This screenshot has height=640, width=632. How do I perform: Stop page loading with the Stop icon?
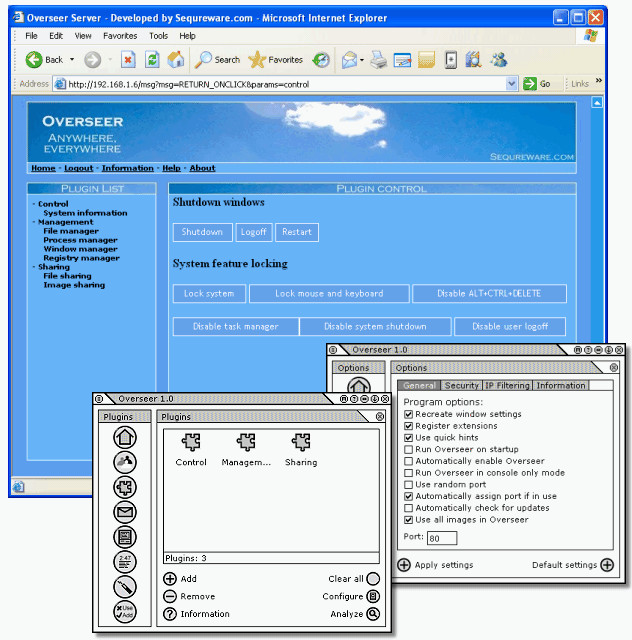coord(128,60)
